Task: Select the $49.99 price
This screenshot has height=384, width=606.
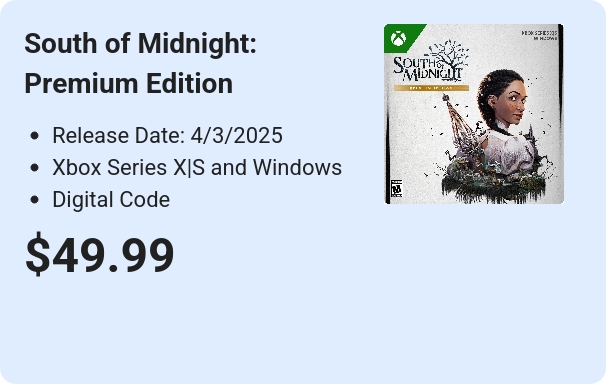Action: [x=100, y=255]
